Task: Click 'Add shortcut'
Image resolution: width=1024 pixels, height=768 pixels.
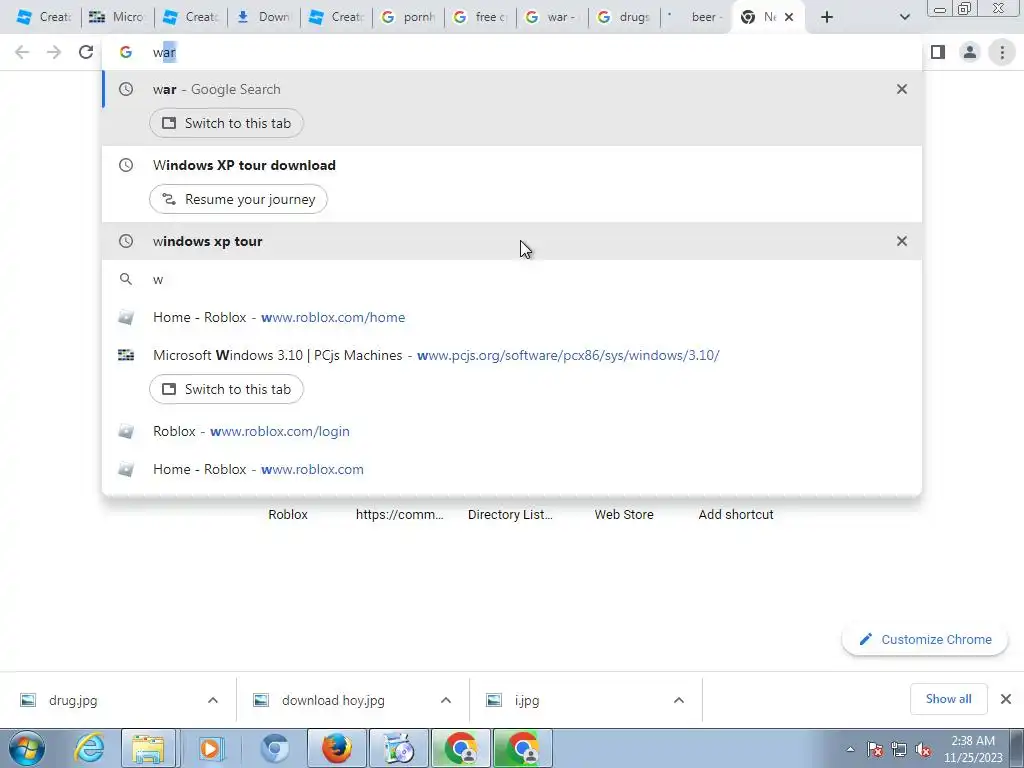Action: pos(736,515)
